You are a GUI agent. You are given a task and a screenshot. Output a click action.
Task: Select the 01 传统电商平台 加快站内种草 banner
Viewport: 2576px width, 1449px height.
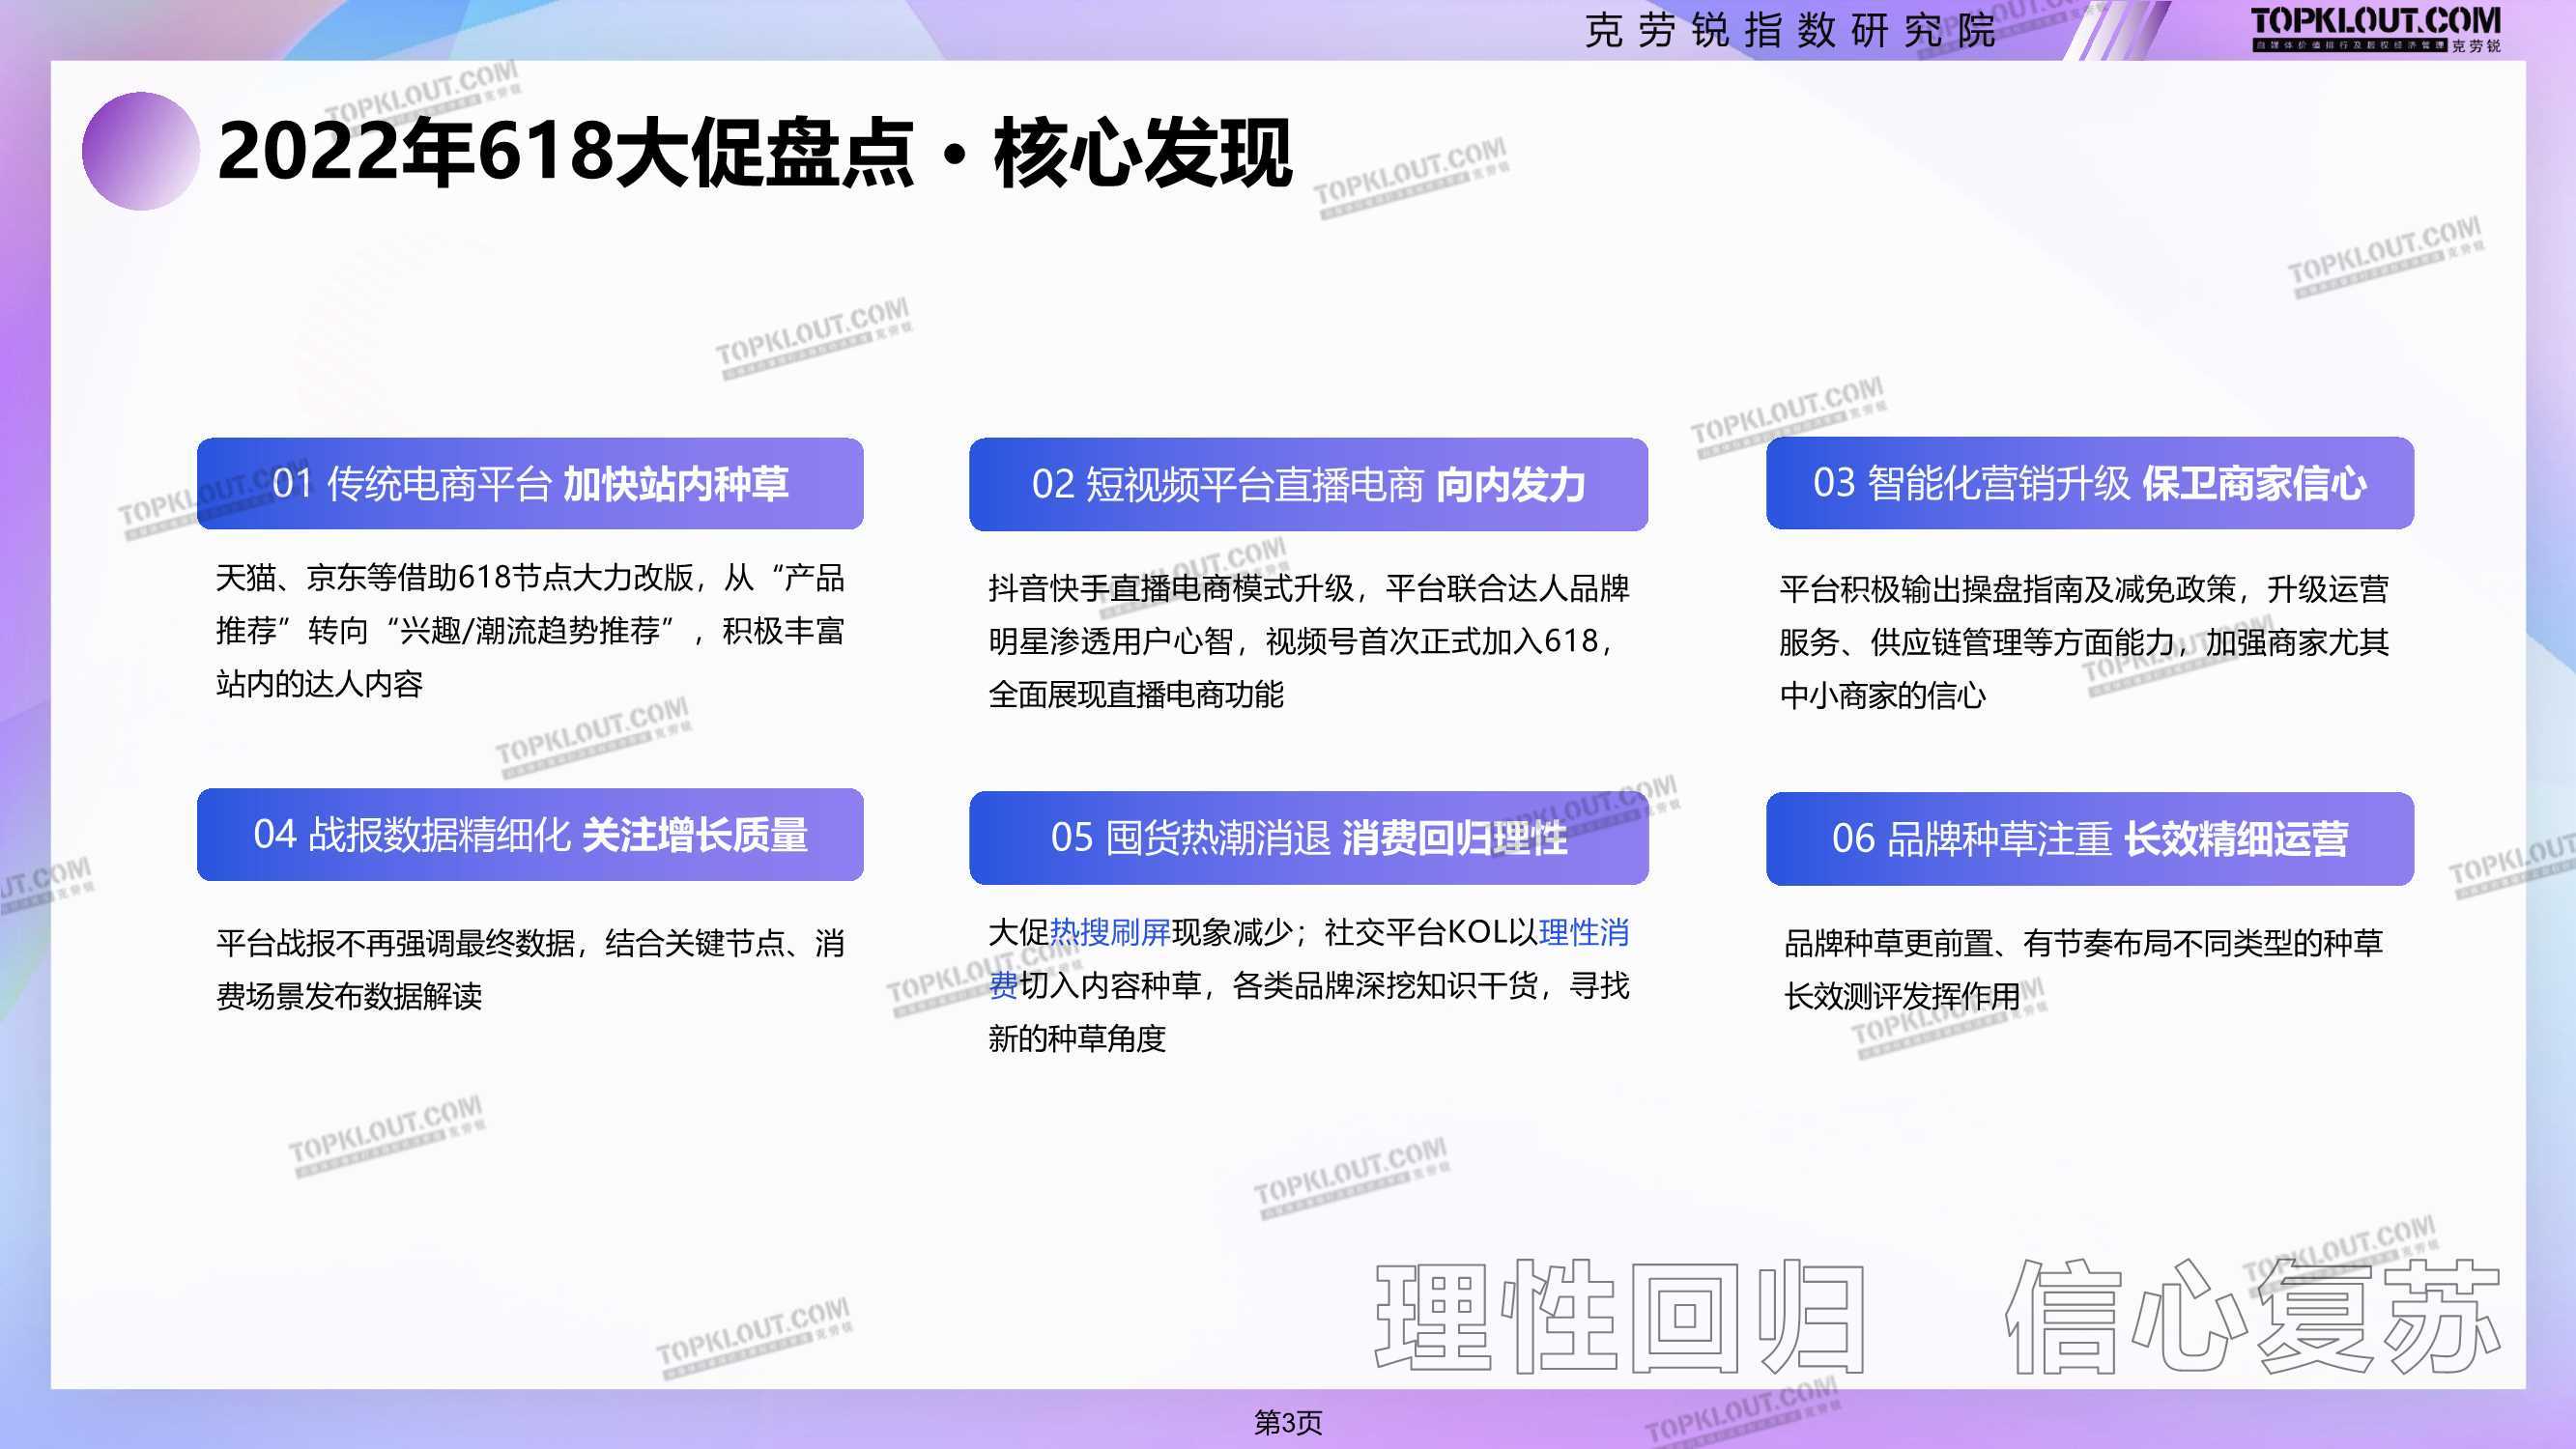point(530,484)
